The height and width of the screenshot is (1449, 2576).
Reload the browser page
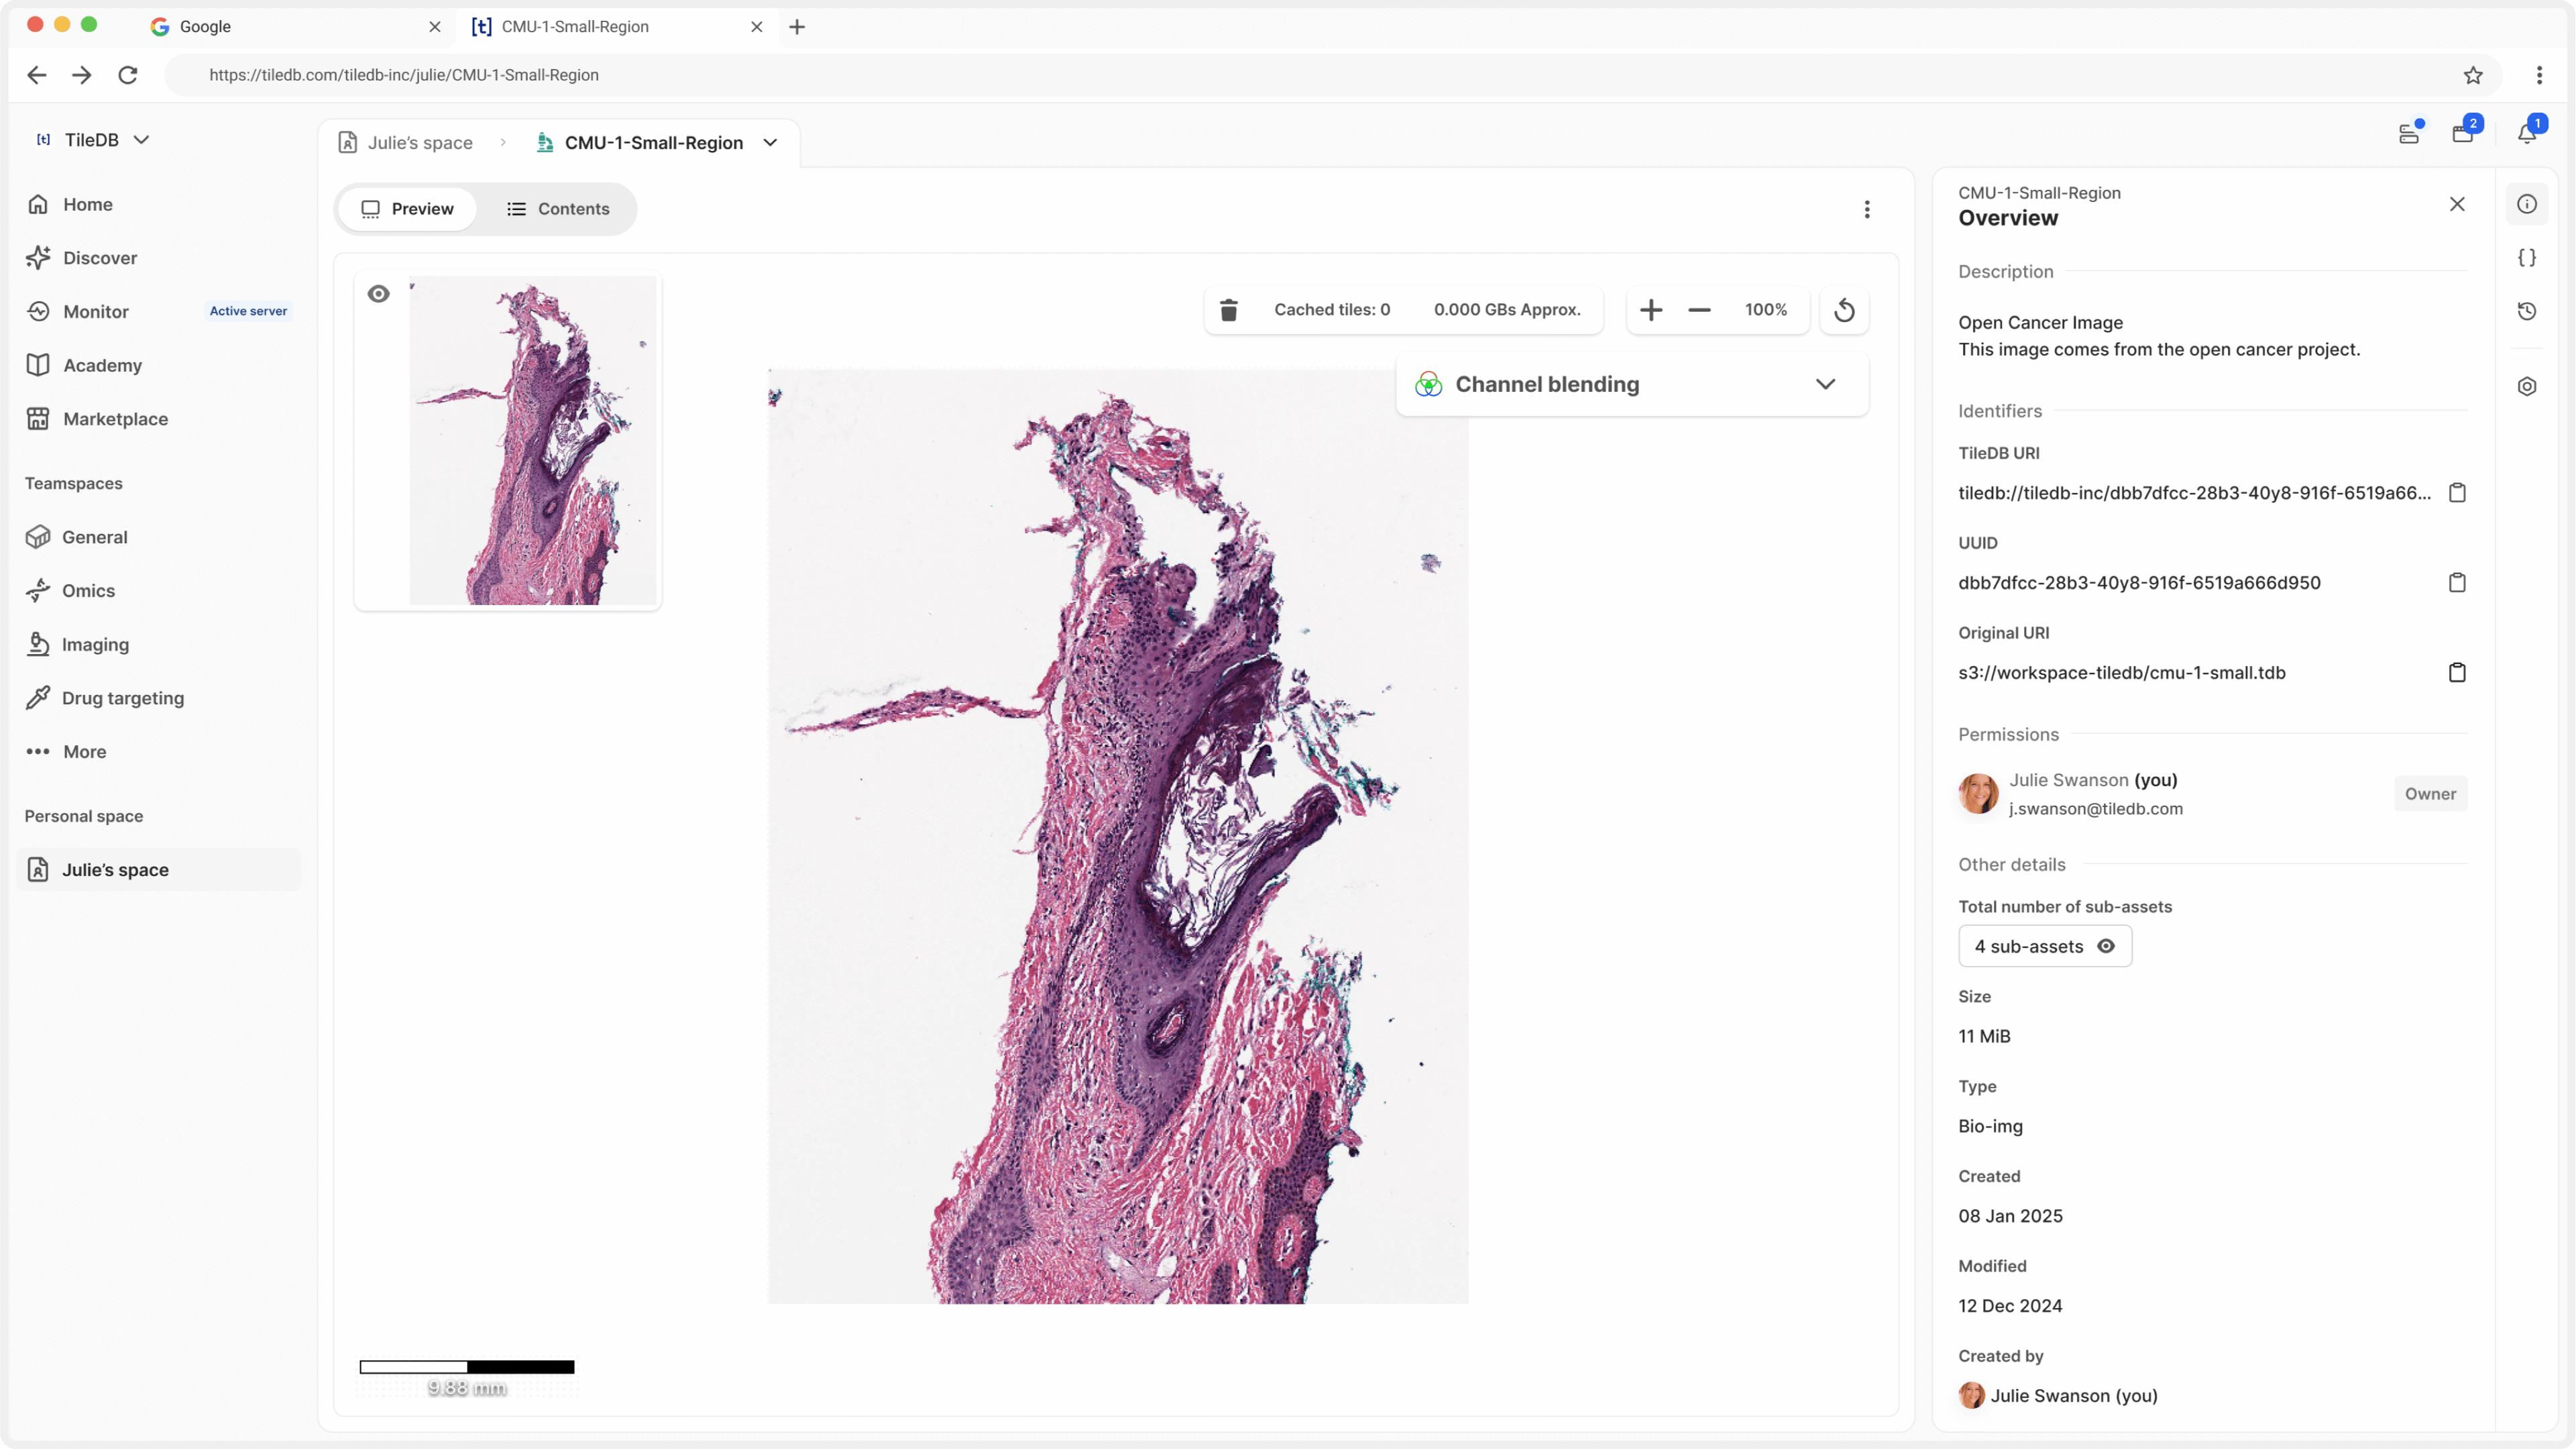(128, 75)
